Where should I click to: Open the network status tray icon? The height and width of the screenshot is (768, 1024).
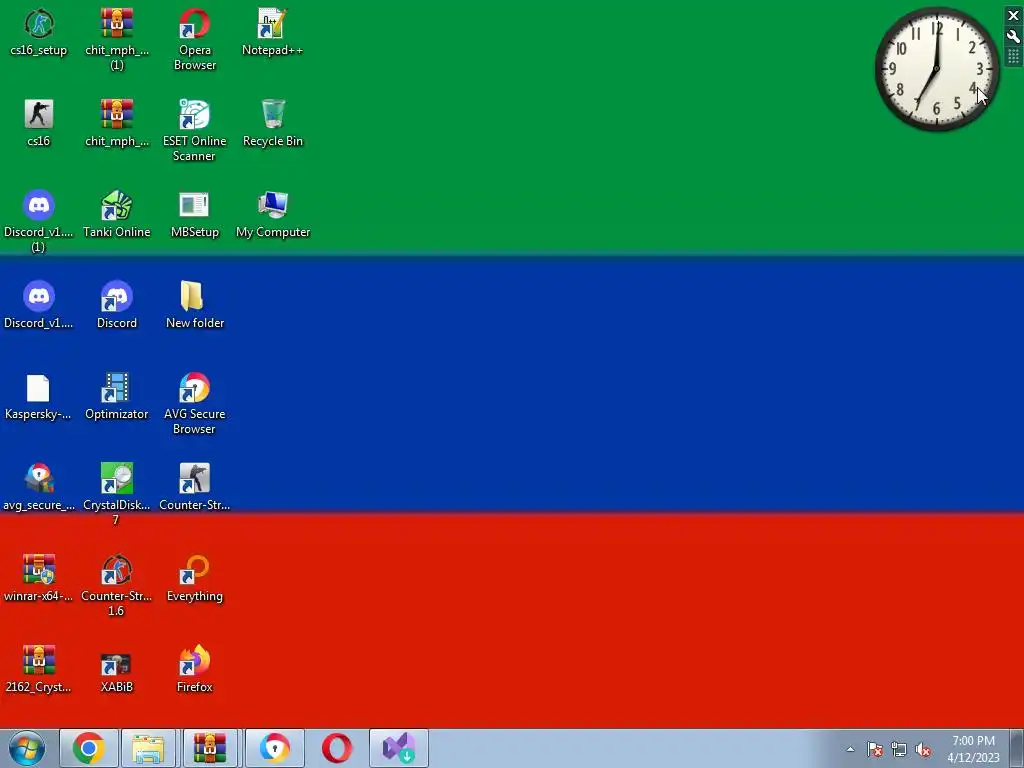pyautogui.click(x=899, y=749)
